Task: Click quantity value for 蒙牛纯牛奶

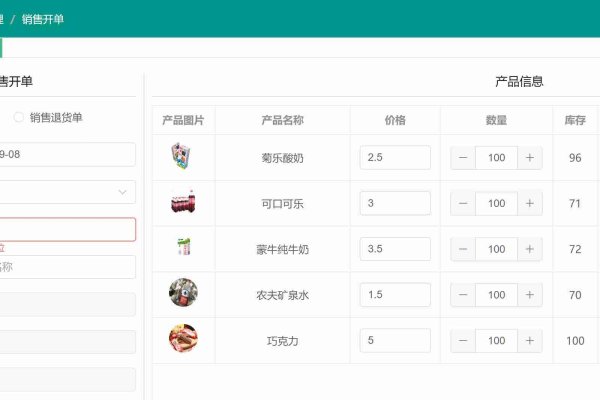Action: (x=496, y=249)
